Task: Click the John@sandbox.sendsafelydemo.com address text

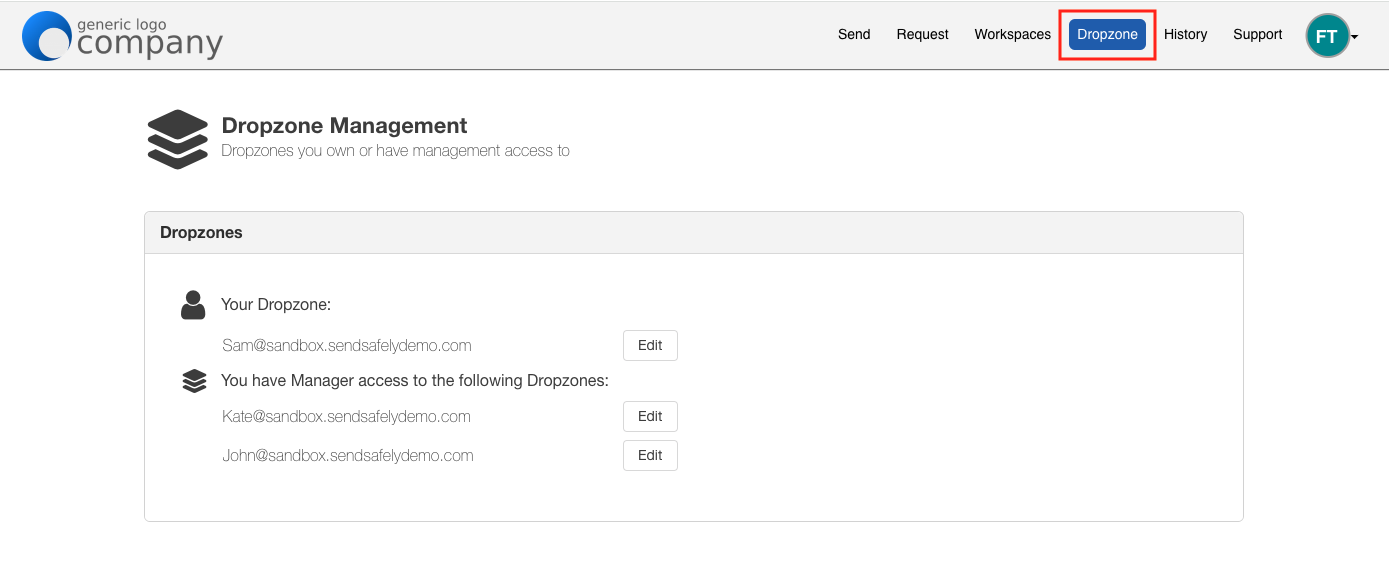Action: (348, 455)
